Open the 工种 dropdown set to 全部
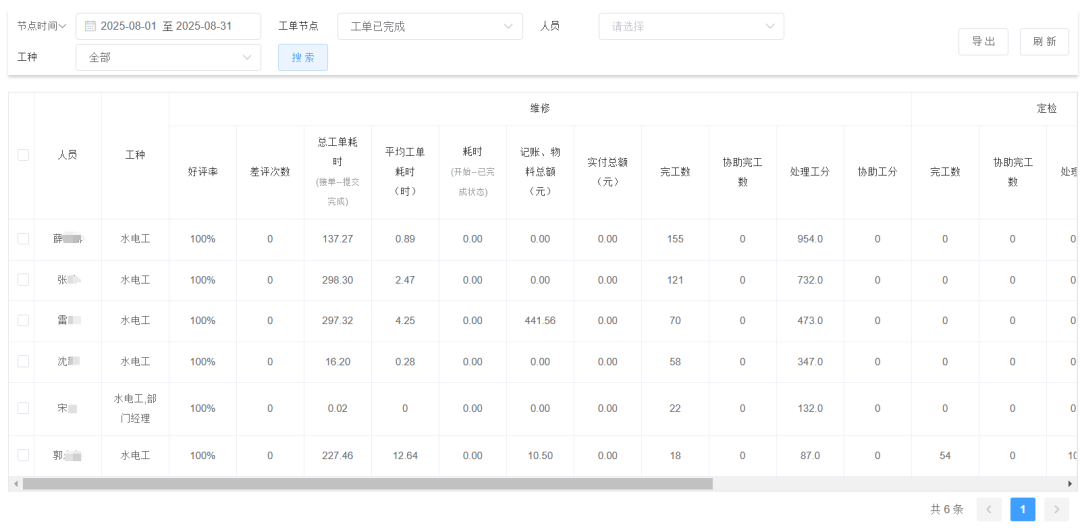This screenshot has height=528, width=1080. [x=168, y=58]
